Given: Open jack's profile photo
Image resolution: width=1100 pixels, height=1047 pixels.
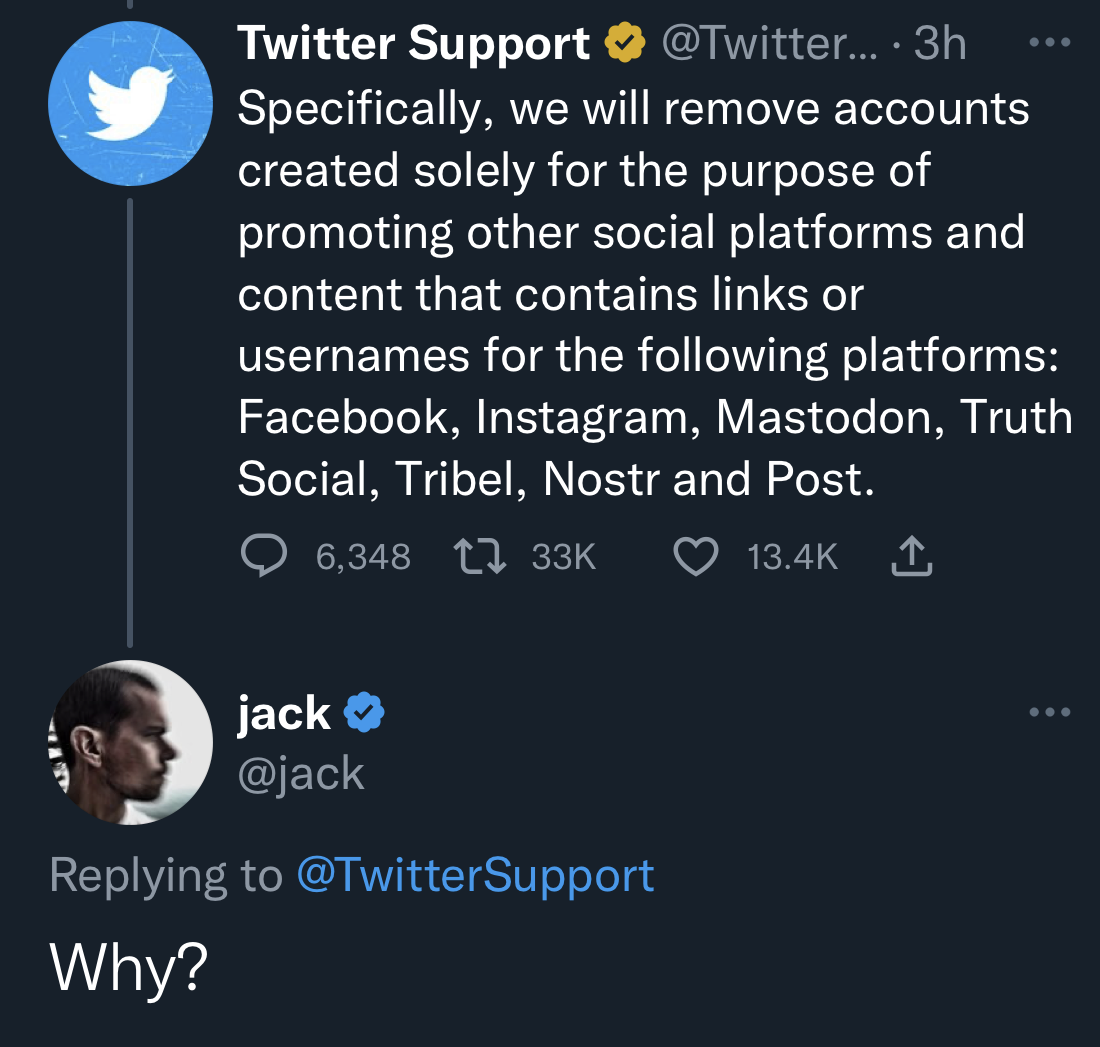Looking at the screenshot, I should (x=130, y=742).
